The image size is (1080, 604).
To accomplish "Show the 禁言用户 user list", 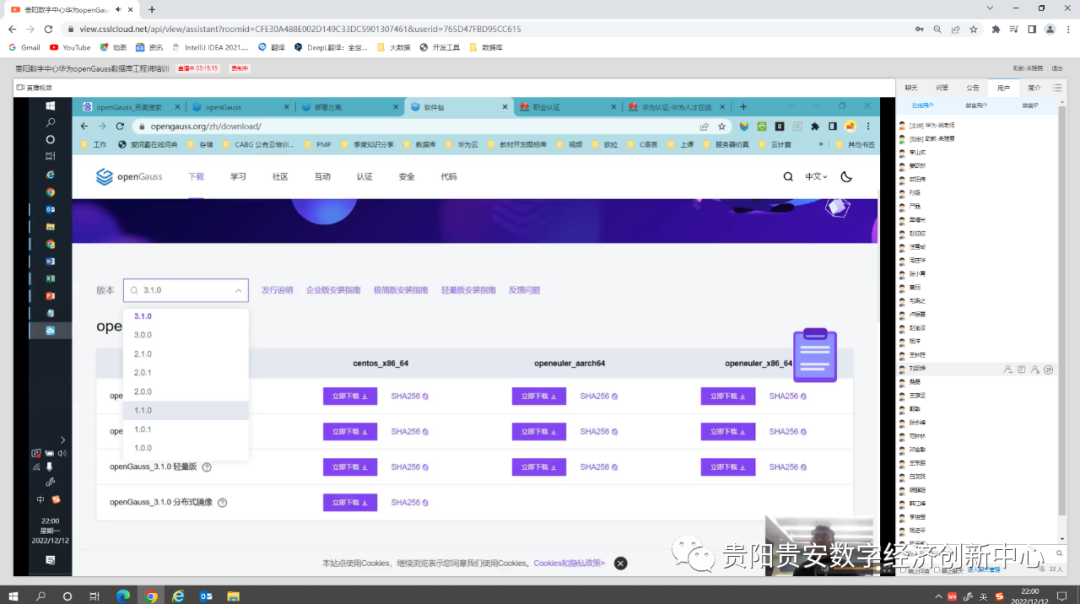I will pos(976,106).
